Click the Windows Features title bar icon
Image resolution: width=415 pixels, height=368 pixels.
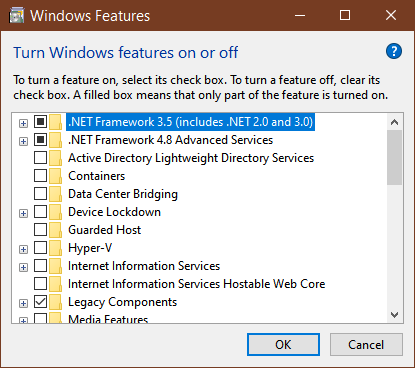click(x=16, y=16)
